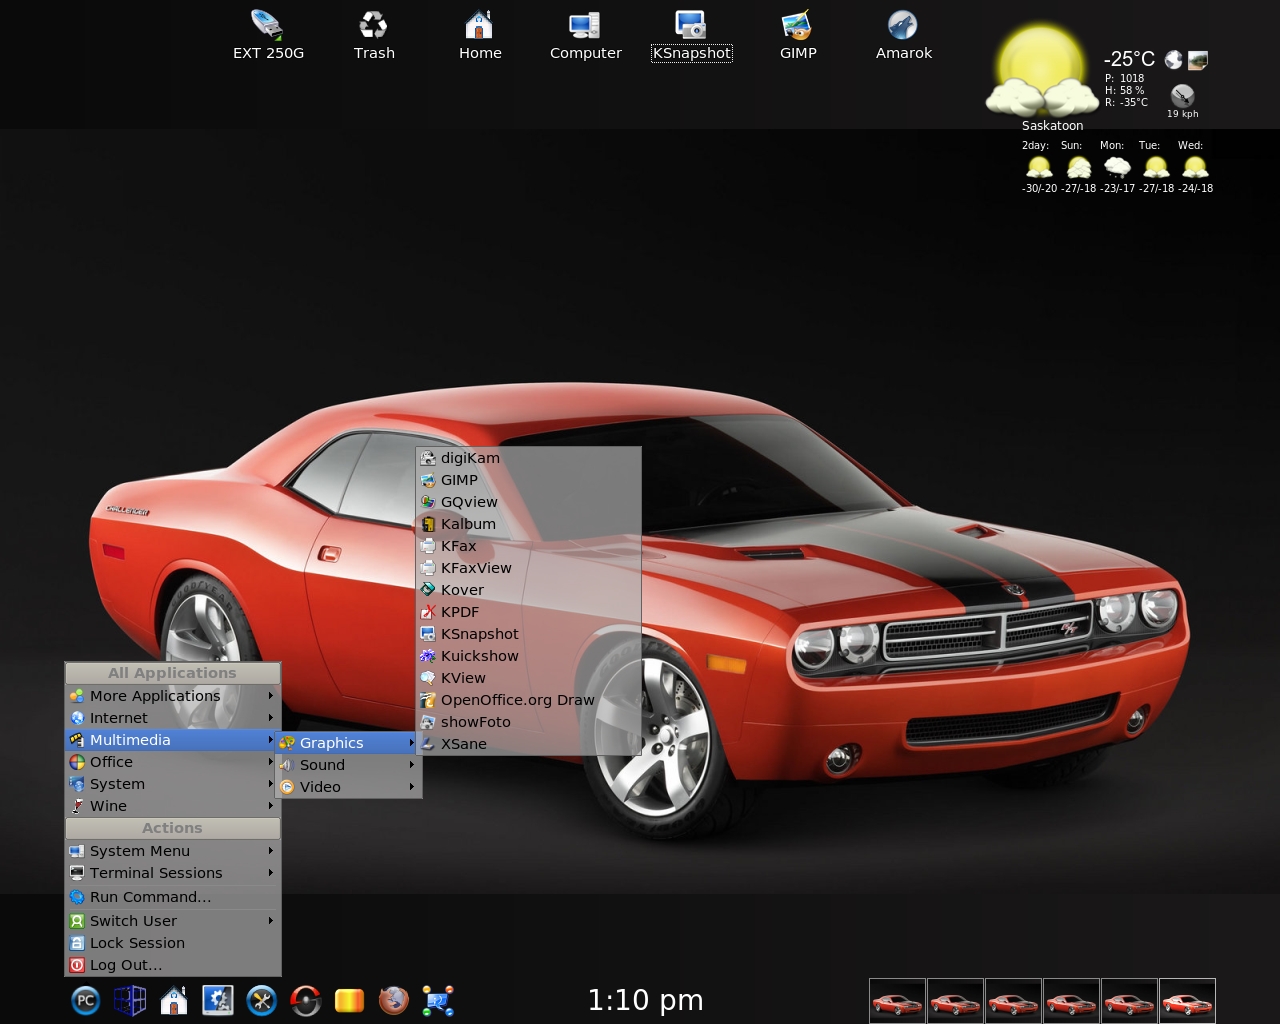Open the EXT 250G drive desktop icon
1280x1024 pixels.
point(268,34)
